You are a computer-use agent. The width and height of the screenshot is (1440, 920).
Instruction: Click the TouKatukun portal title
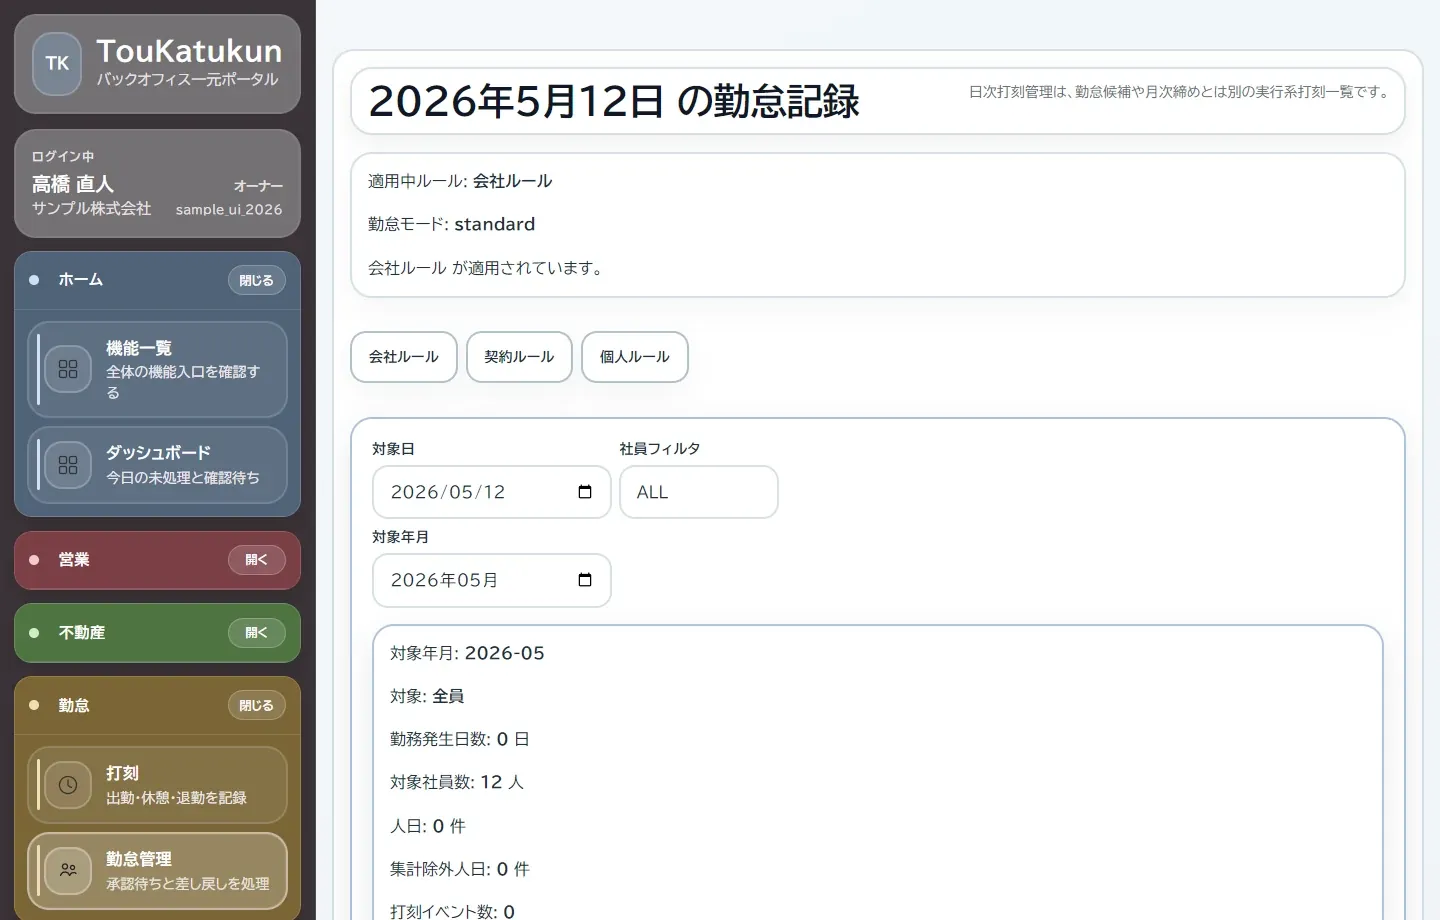click(189, 51)
